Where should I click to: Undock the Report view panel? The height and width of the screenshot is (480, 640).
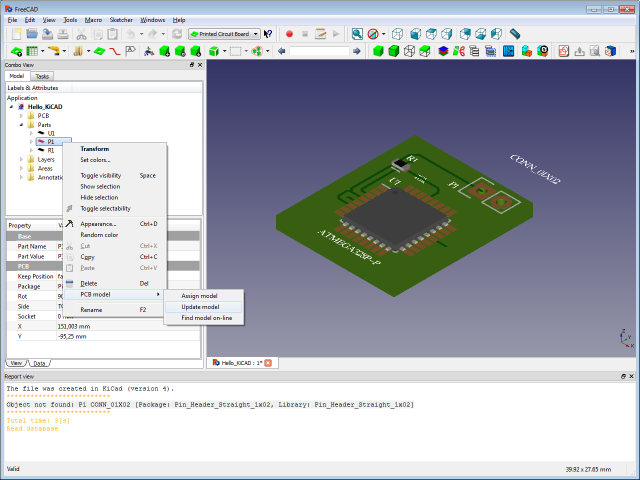click(623, 376)
